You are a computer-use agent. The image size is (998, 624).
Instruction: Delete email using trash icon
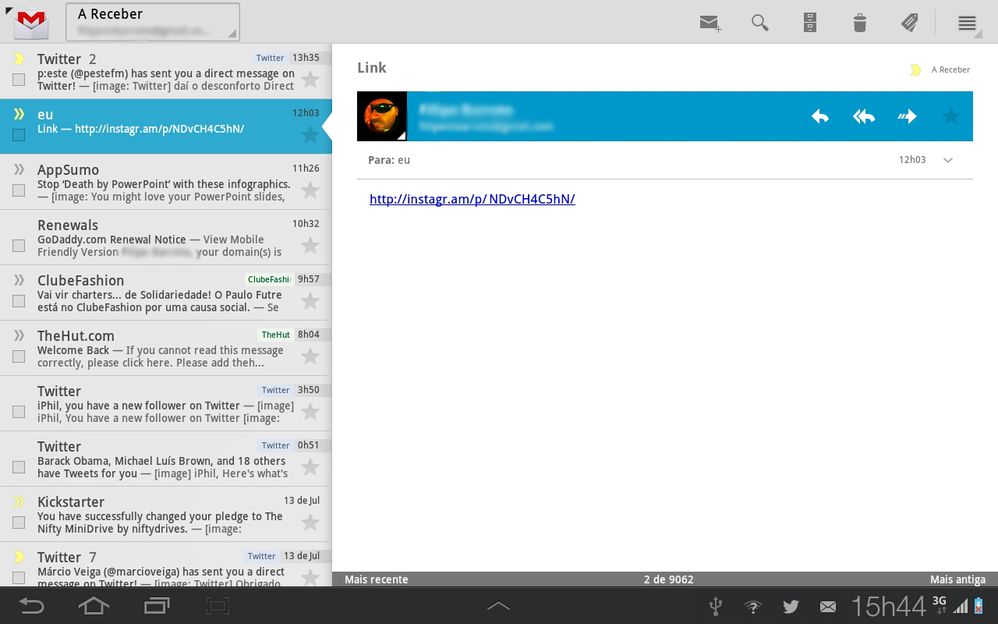[859, 23]
